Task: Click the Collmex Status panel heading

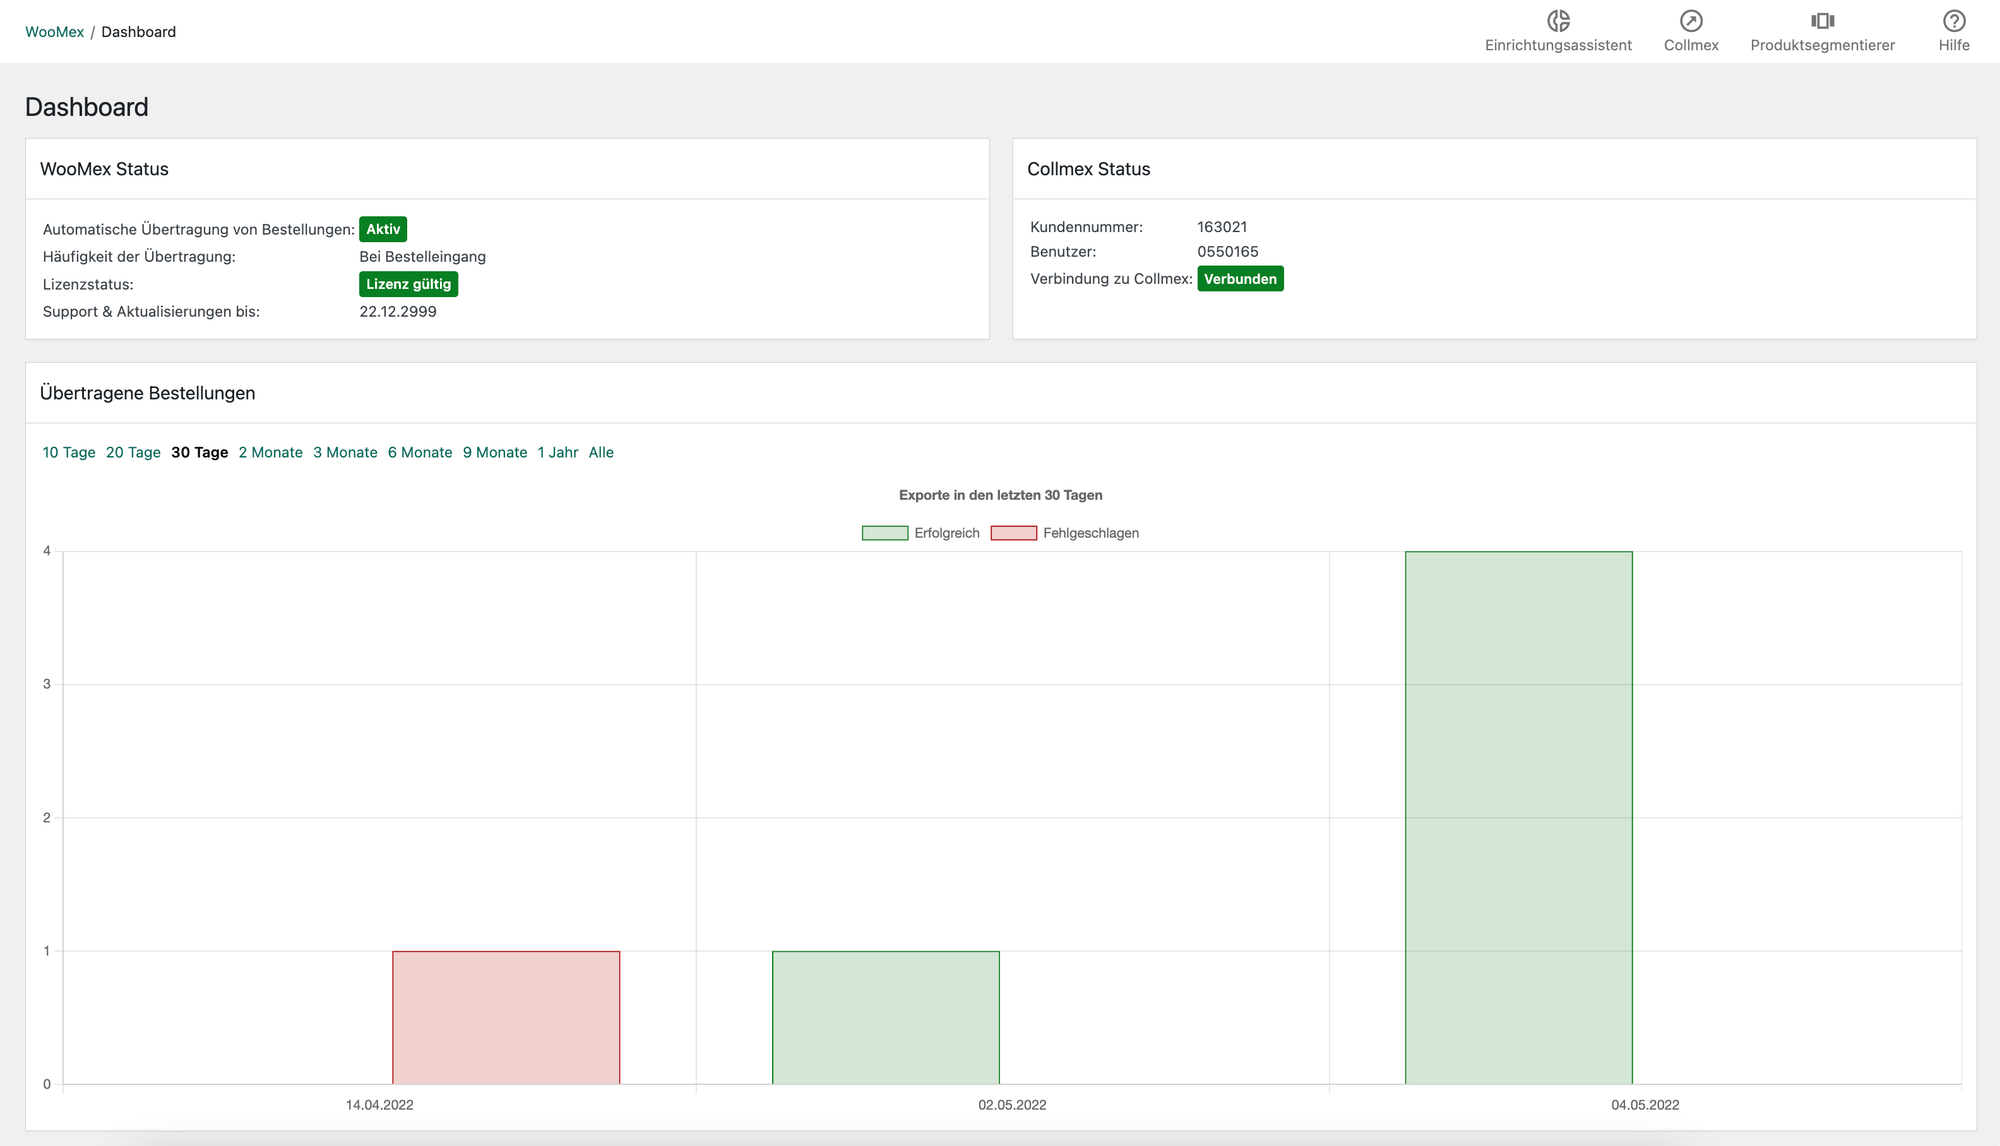Action: tap(1089, 169)
